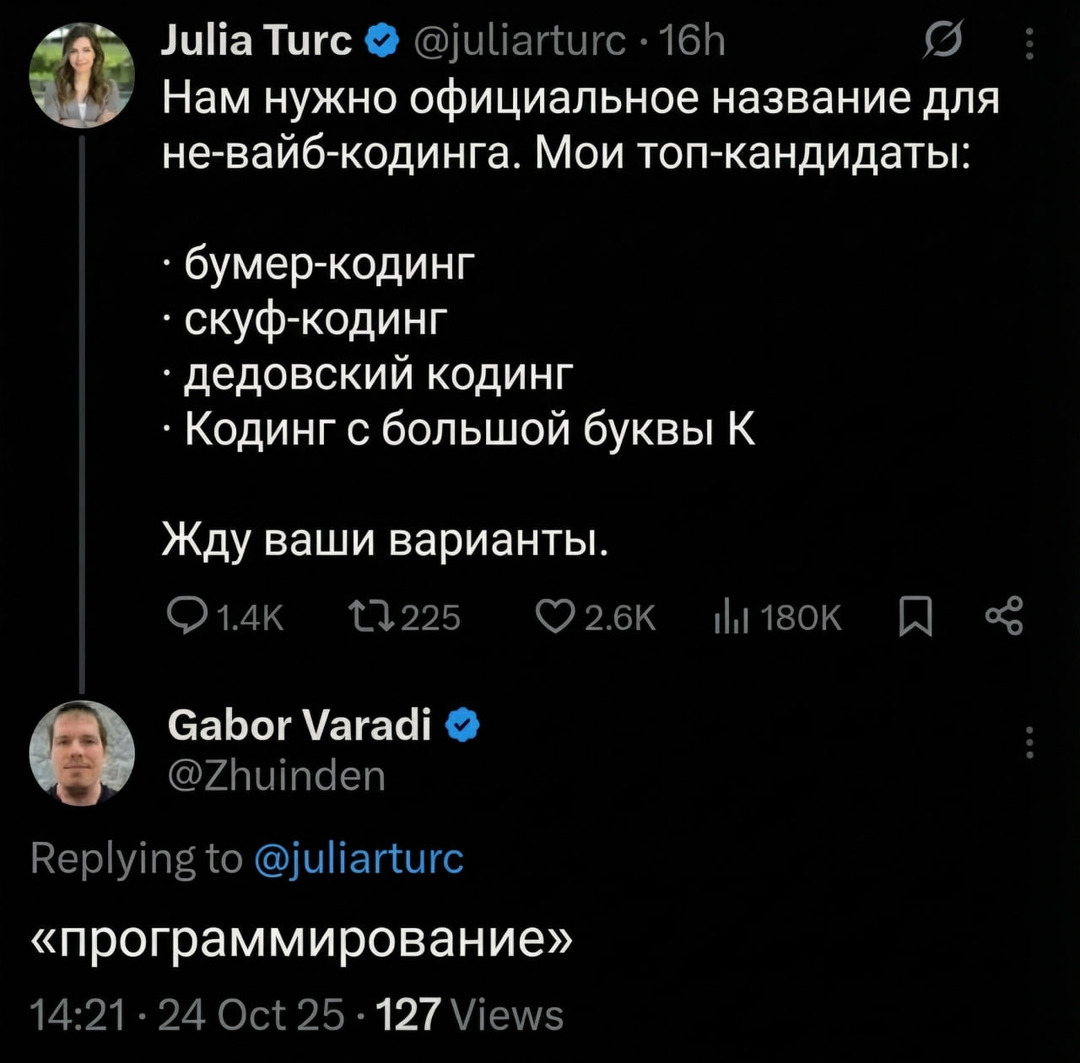
Task: Open more options menu on Julia's tweet
Action: click(1031, 43)
